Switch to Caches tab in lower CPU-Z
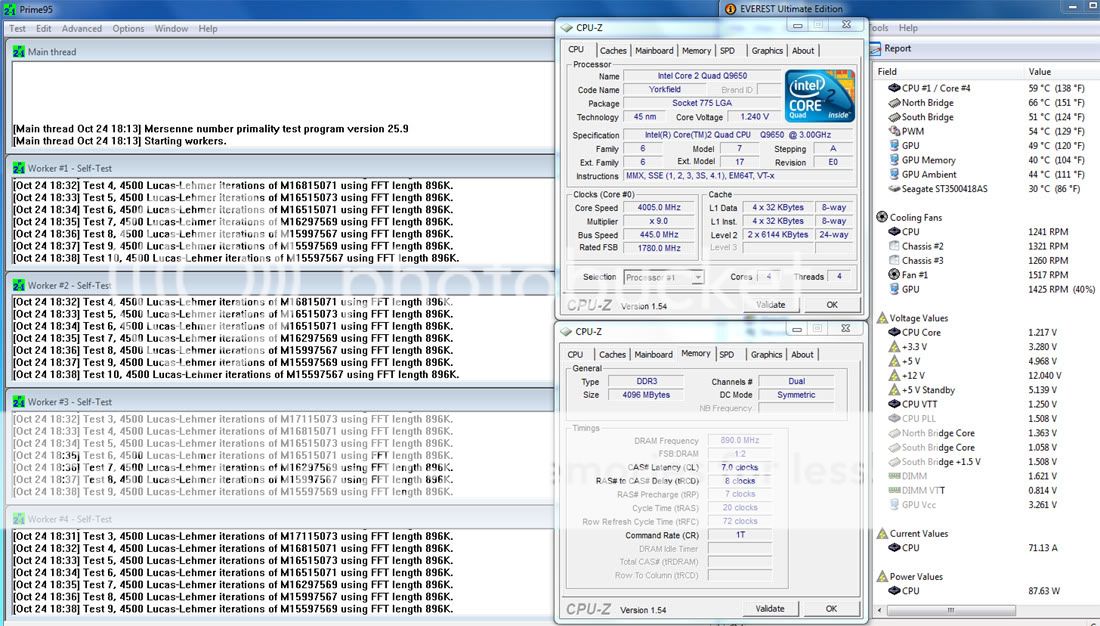This screenshot has height=626, width=1100. click(612, 354)
